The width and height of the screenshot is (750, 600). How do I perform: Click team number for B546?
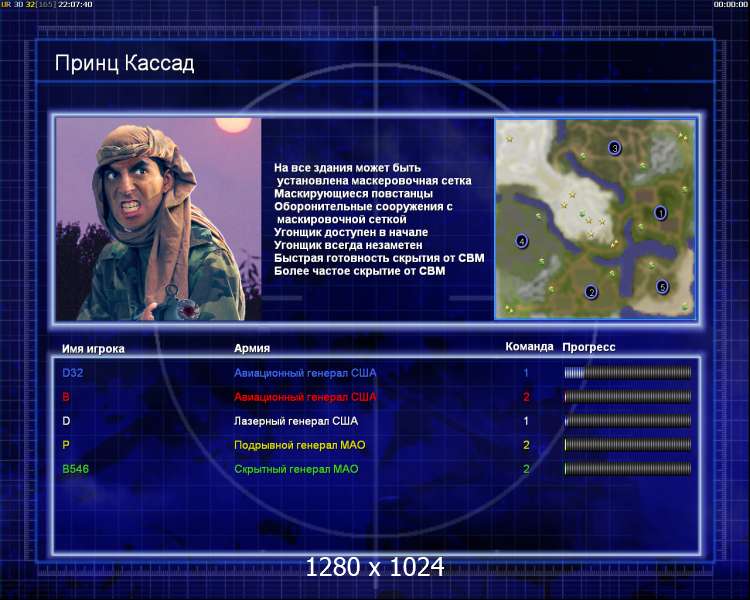click(x=526, y=469)
